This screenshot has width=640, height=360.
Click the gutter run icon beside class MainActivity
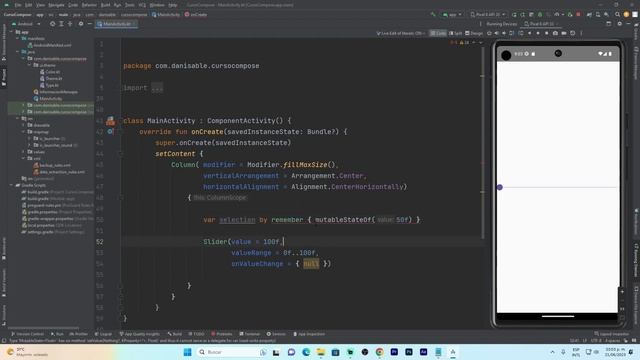(x=110, y=121)
